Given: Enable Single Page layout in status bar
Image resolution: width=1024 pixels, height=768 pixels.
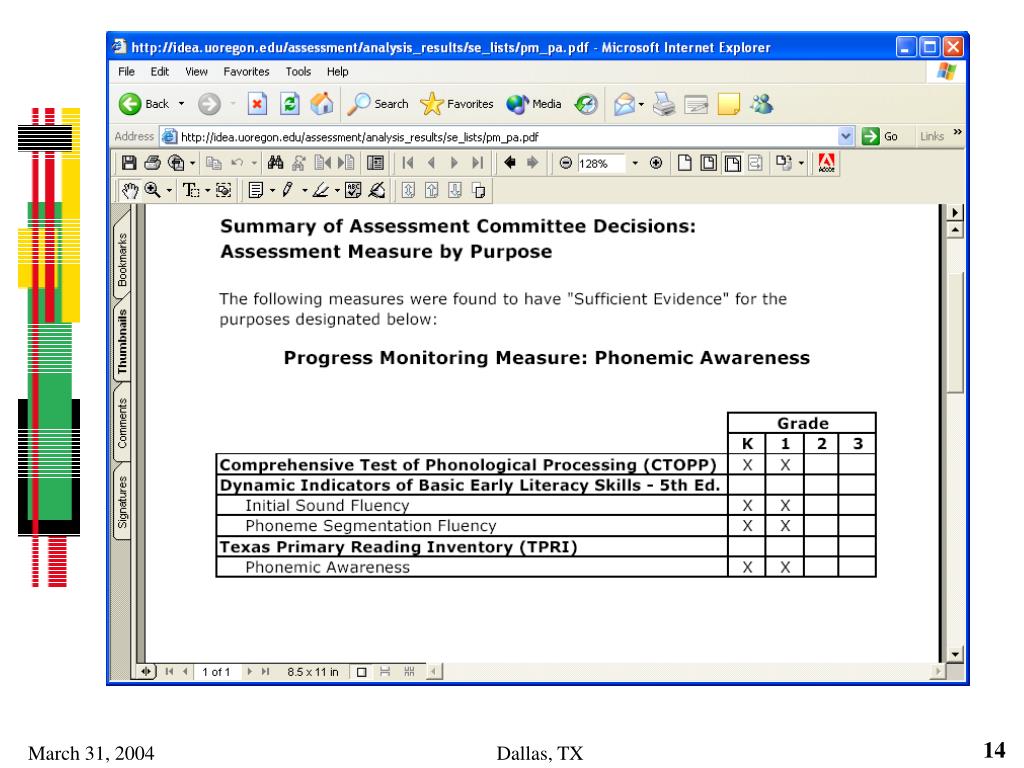Looking at the screenshot, I should pyautogui.click(x=362, y=671).
